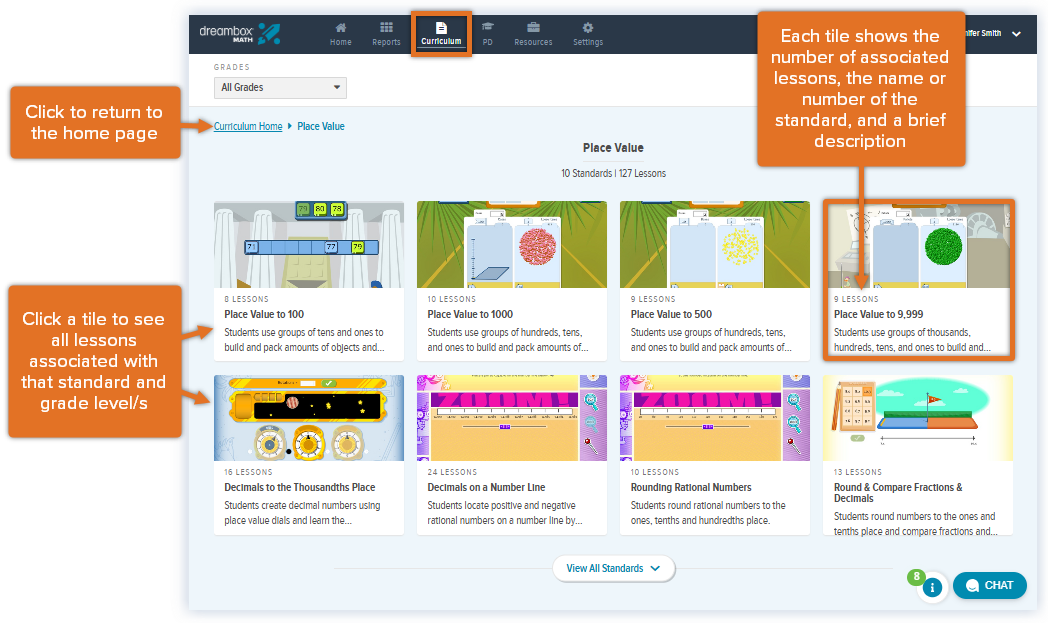Click the CHAT button

[989, 585]
